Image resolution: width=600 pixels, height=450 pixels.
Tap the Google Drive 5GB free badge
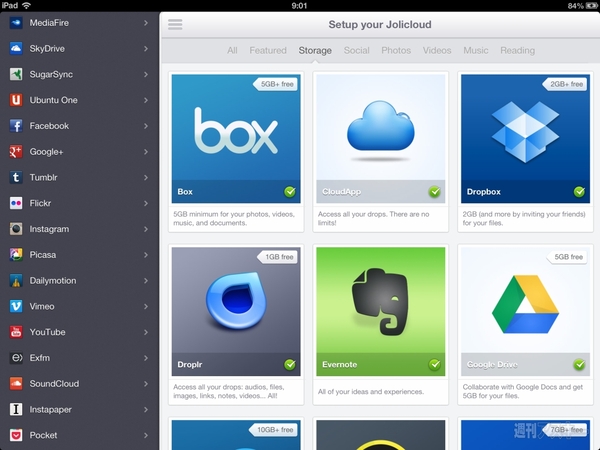pos(567,257)
